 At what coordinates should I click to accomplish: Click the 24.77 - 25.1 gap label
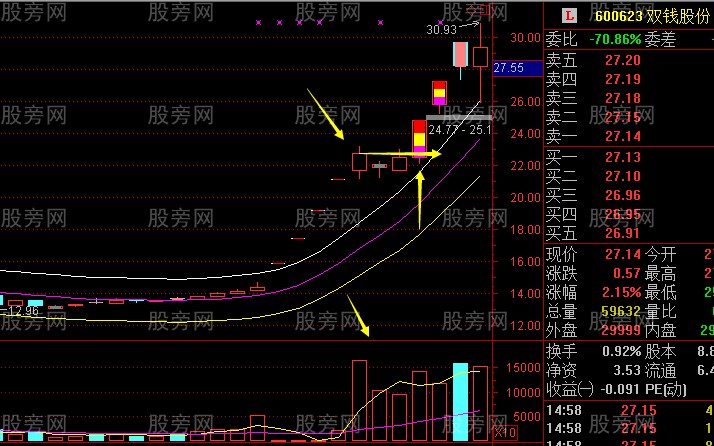pos(460,130)
